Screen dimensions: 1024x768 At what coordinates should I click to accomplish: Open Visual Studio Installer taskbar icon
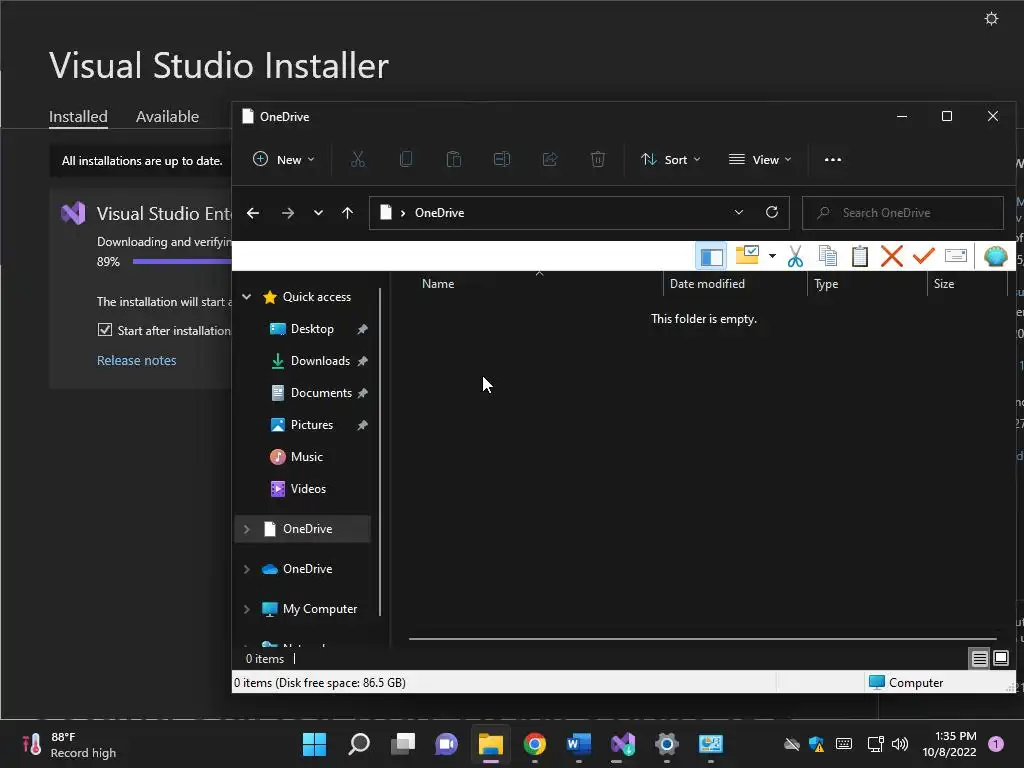(623, 744)
